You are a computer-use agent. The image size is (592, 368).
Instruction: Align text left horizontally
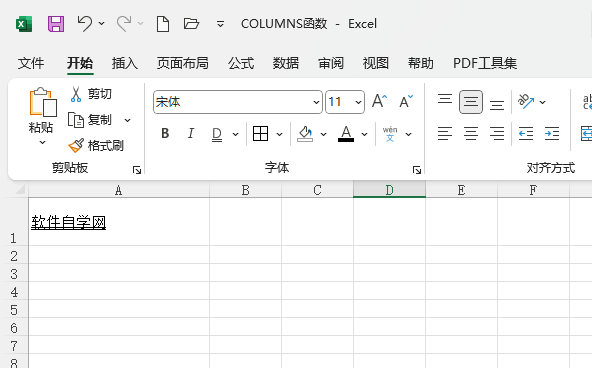(x=445, y=134)
